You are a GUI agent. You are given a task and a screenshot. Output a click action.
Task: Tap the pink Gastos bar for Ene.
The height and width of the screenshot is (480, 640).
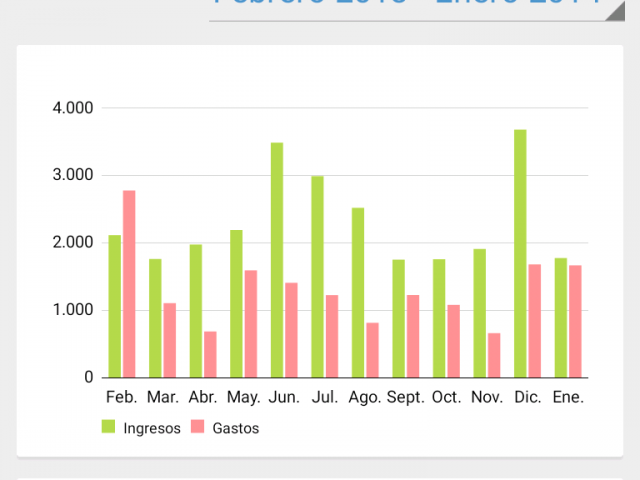575,322
